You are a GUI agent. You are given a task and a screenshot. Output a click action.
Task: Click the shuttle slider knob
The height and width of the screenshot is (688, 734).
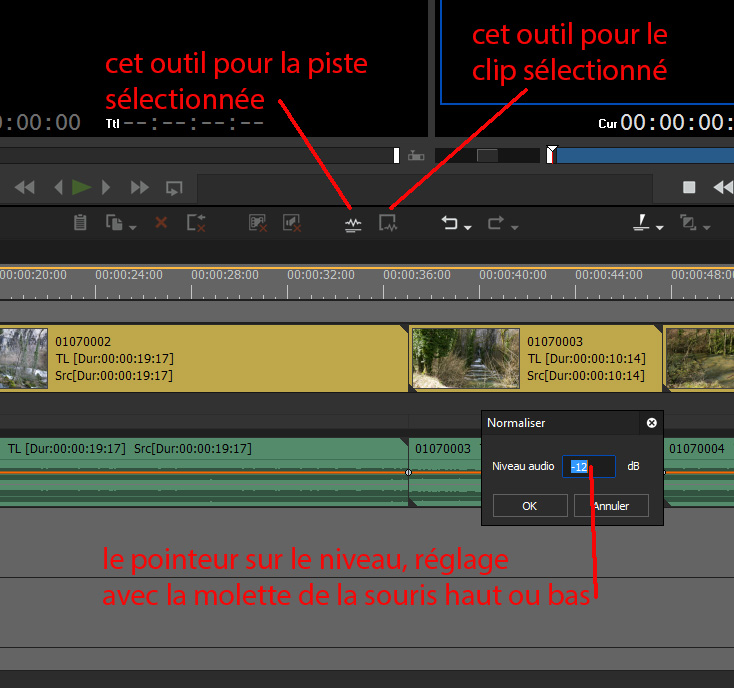[487, 155]
